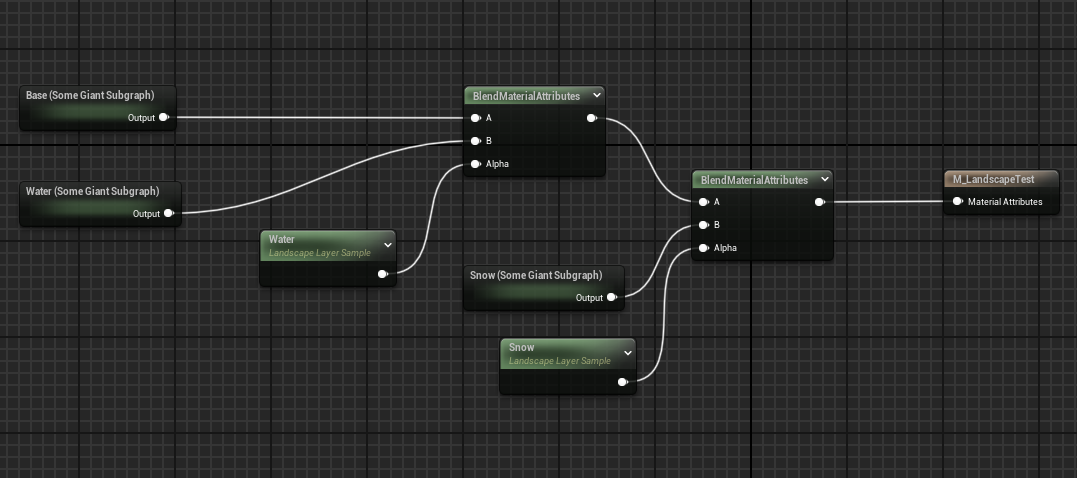Click the Alpha pin fed by Water layer sample
The height and width of the screenshot is (478, 1077).
coord(475,164)
